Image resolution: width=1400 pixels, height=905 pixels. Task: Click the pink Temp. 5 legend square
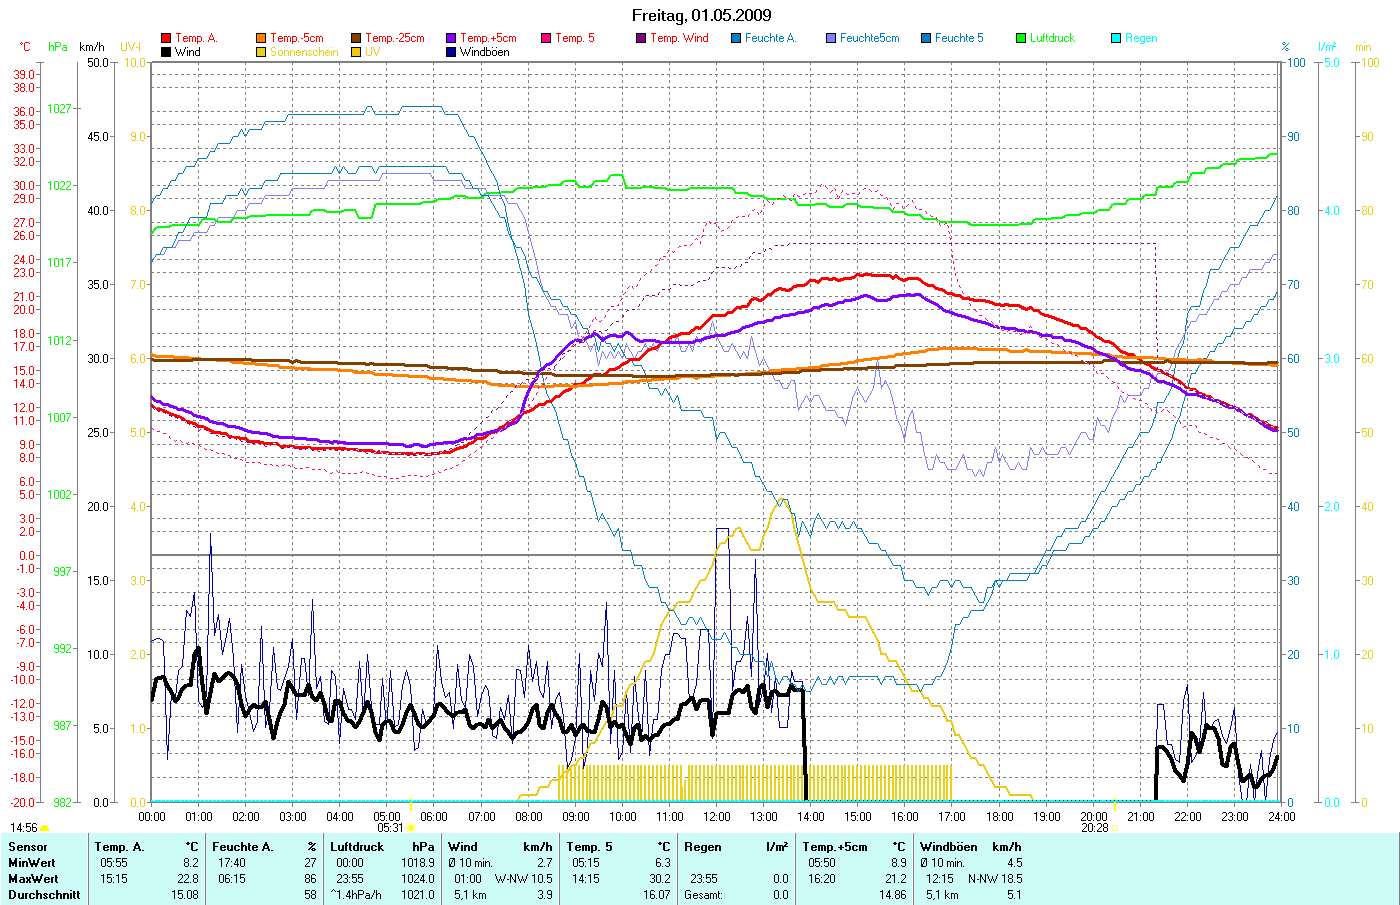click(x=546, y=38)
